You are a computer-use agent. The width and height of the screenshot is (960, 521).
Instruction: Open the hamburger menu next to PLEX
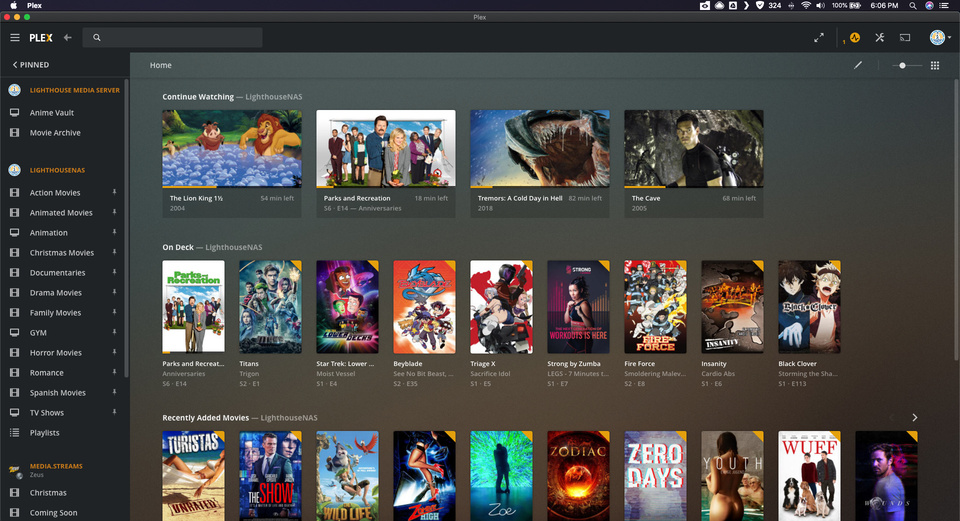[x=15, y=37]
